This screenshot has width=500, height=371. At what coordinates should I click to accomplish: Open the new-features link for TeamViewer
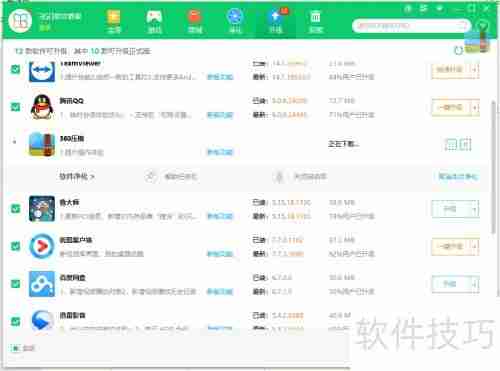click(220, 77)
